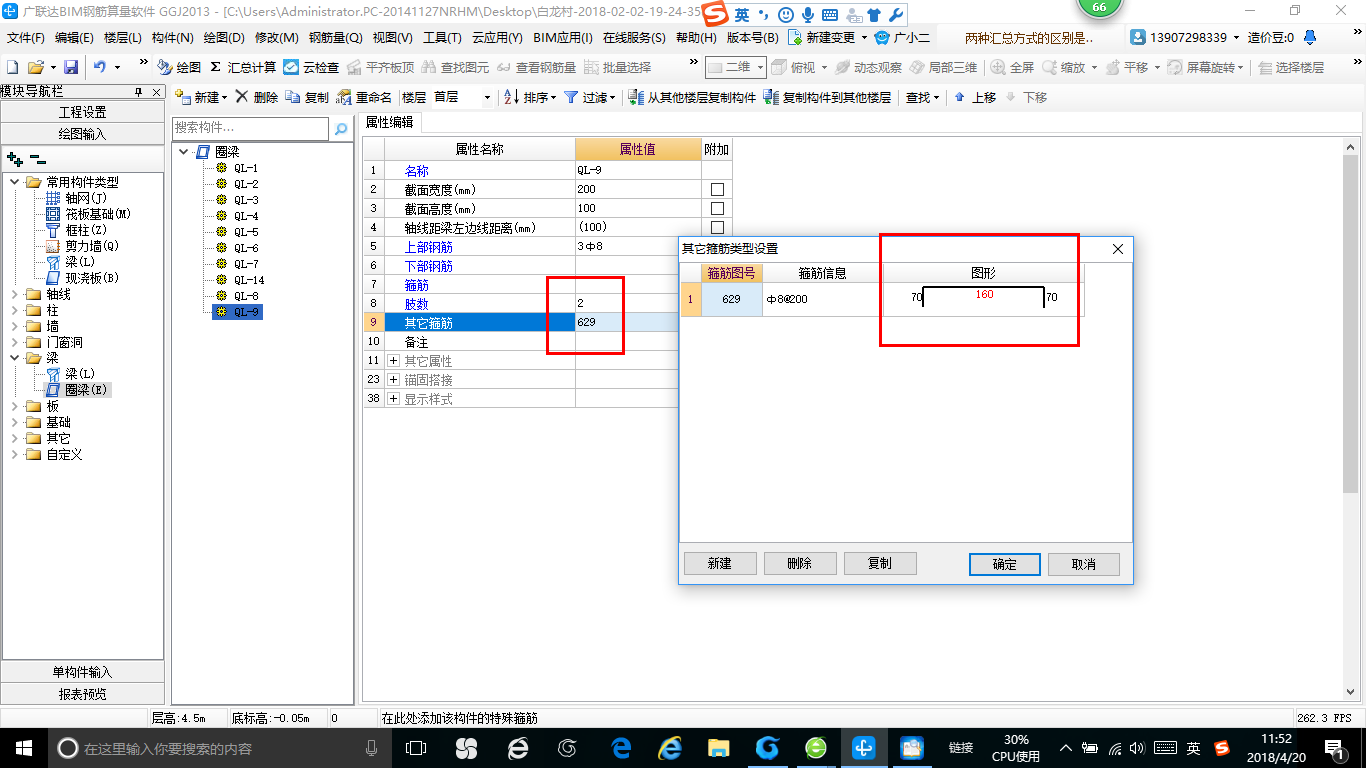Image resolution: width=1366 pixels, height=768 pixels.
Task: Select 筏板基础(M) in navigator tree
Action: pyautogui.click(x=98, y=214)
